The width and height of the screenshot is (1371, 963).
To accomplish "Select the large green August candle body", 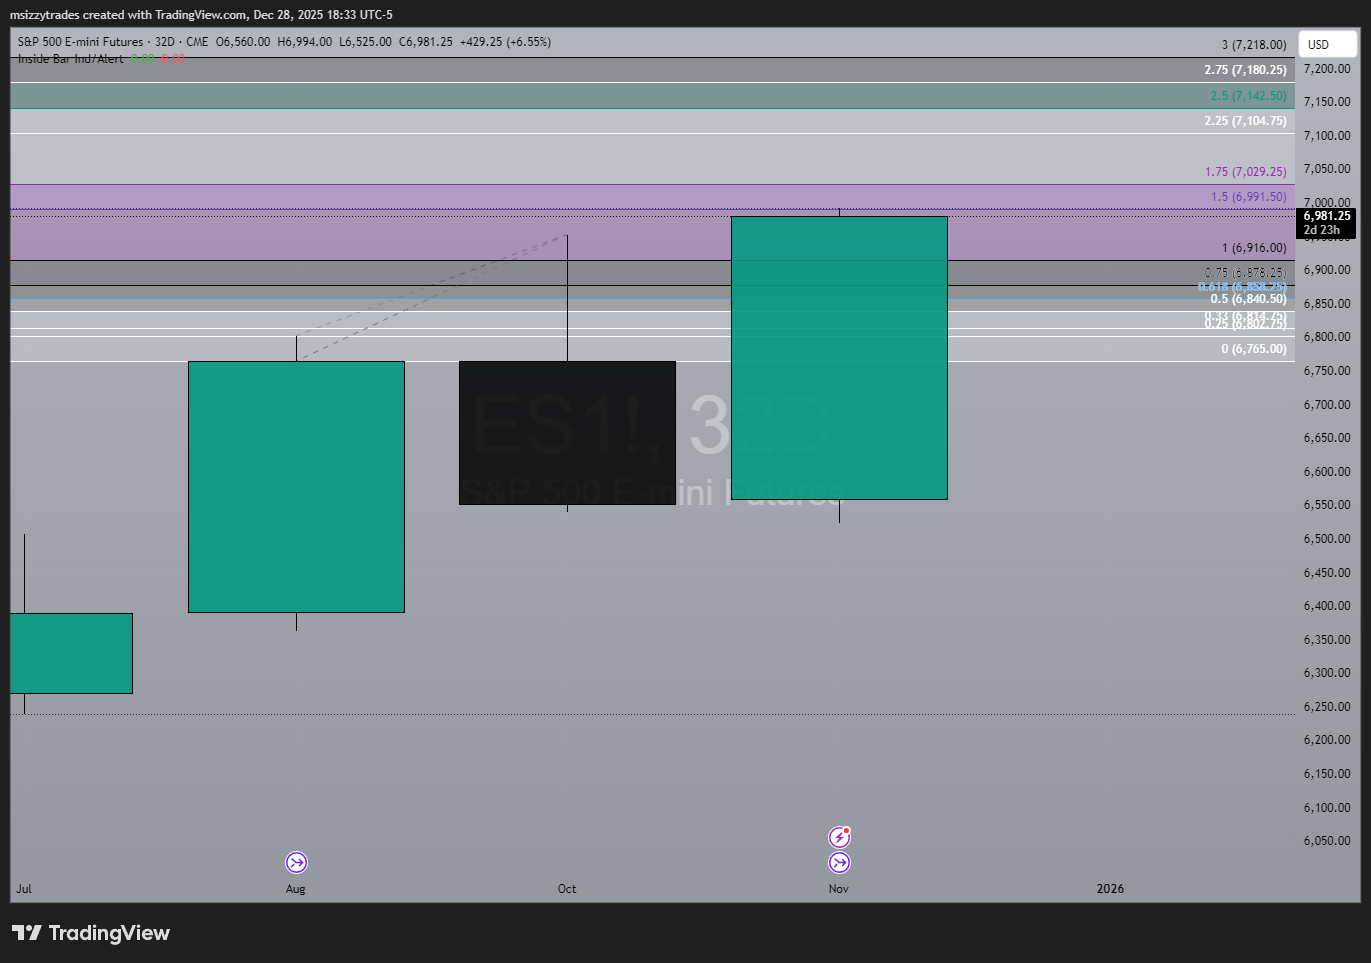I will [296, 487].
